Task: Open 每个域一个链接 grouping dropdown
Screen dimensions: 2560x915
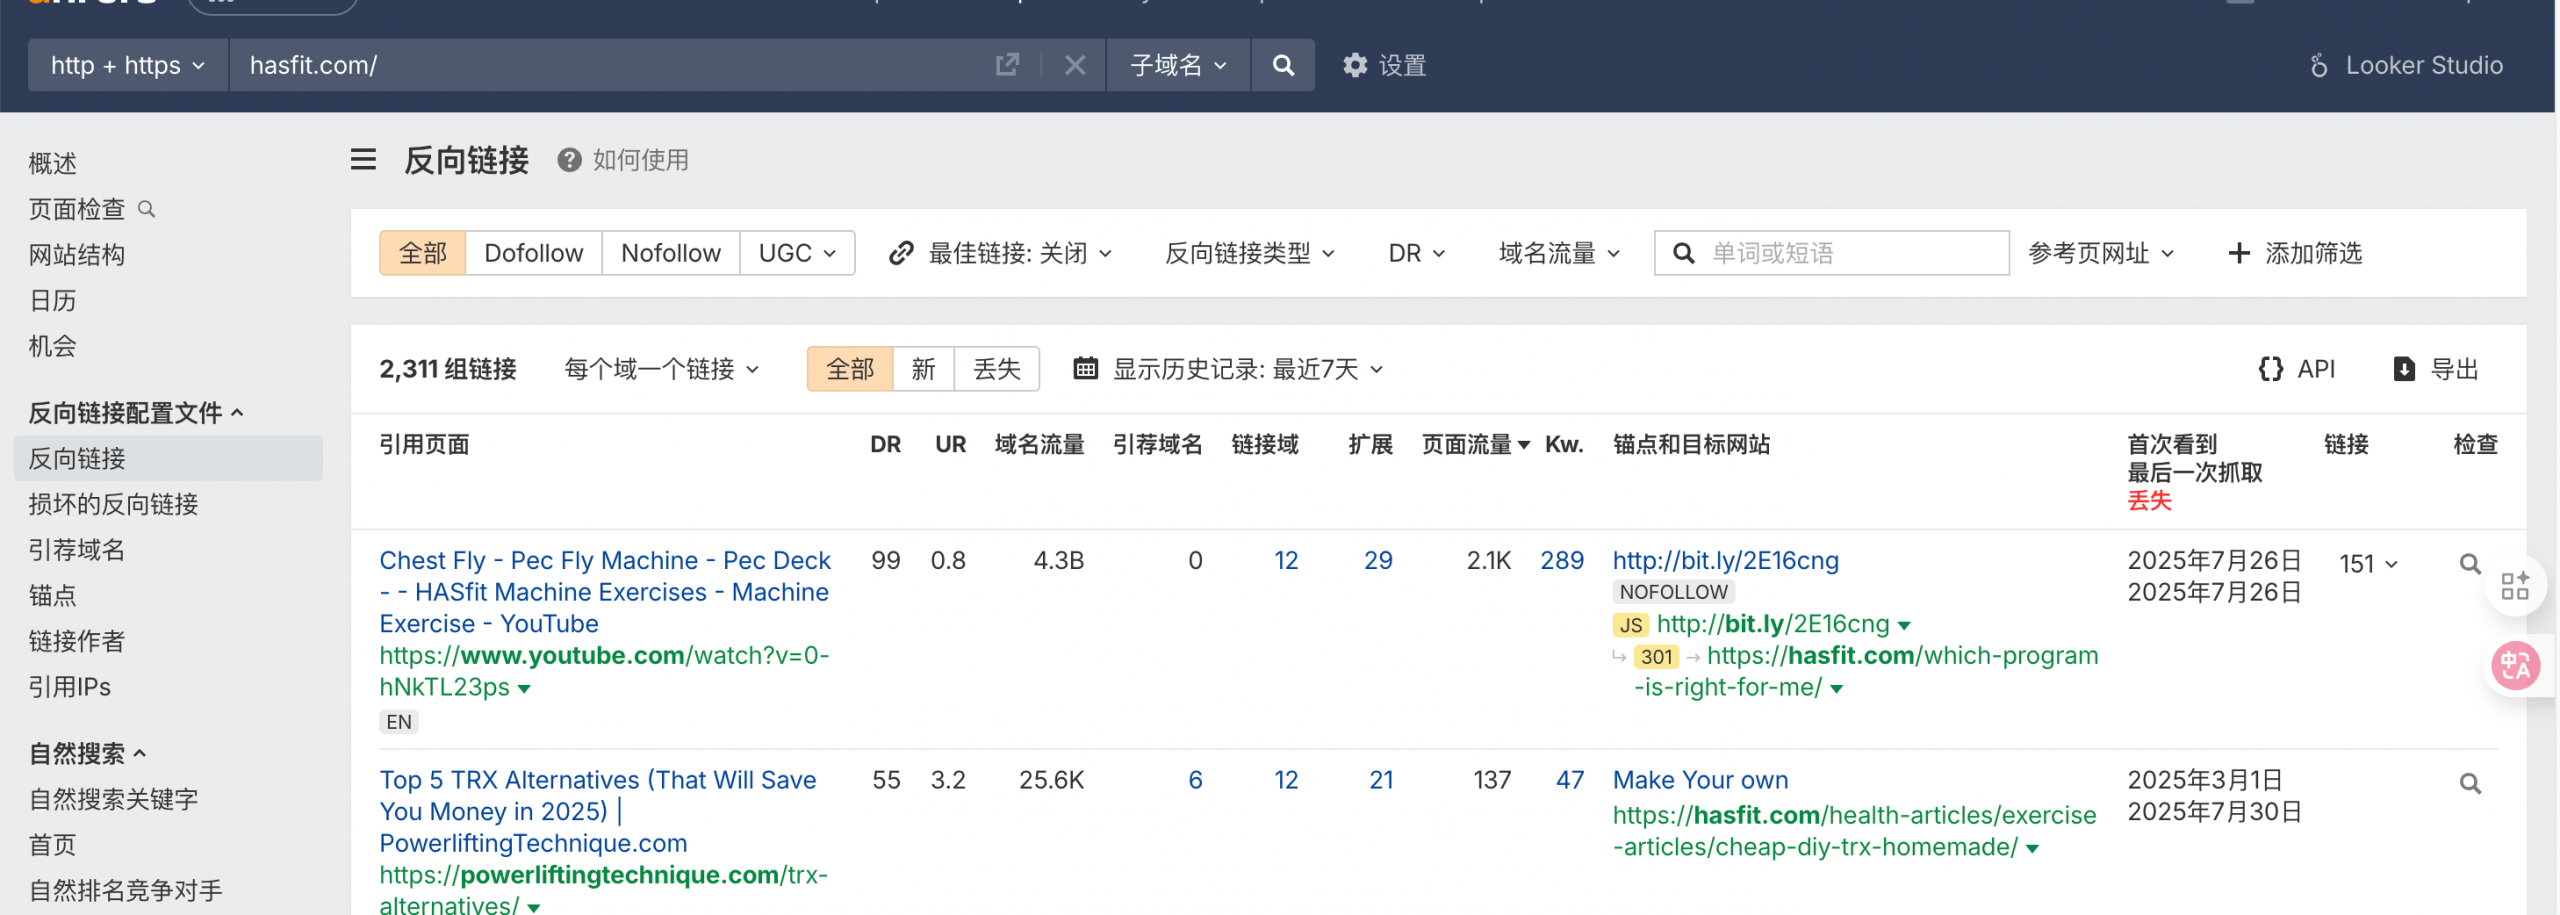Action: point(662,369)
